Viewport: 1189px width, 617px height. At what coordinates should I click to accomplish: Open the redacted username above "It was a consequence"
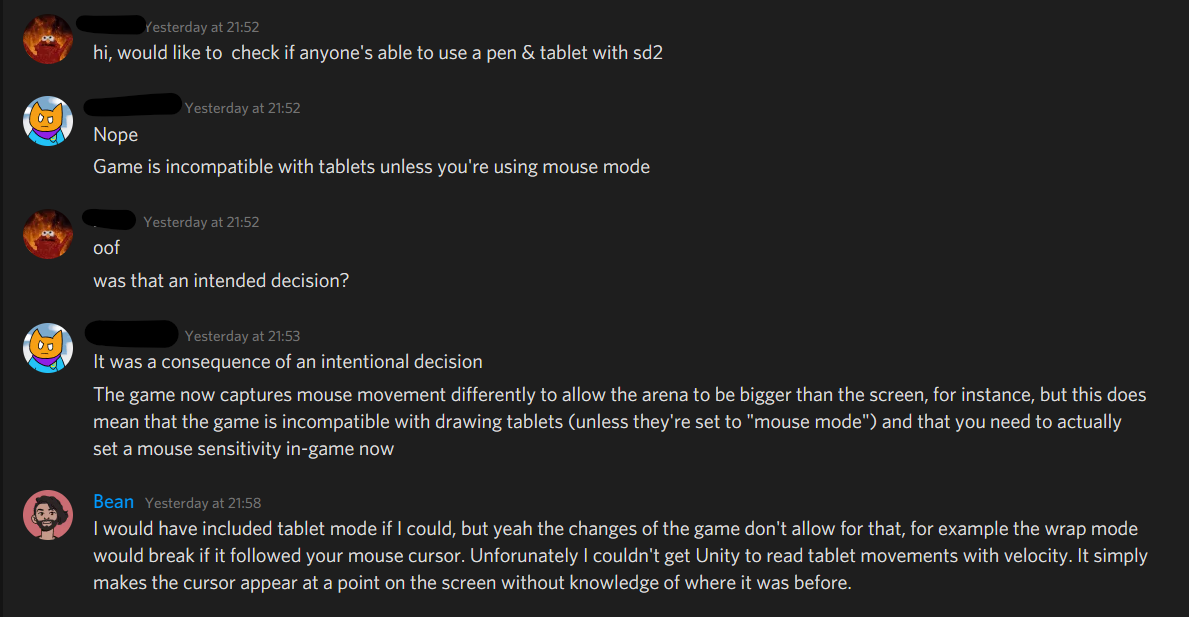pos(133,332)
